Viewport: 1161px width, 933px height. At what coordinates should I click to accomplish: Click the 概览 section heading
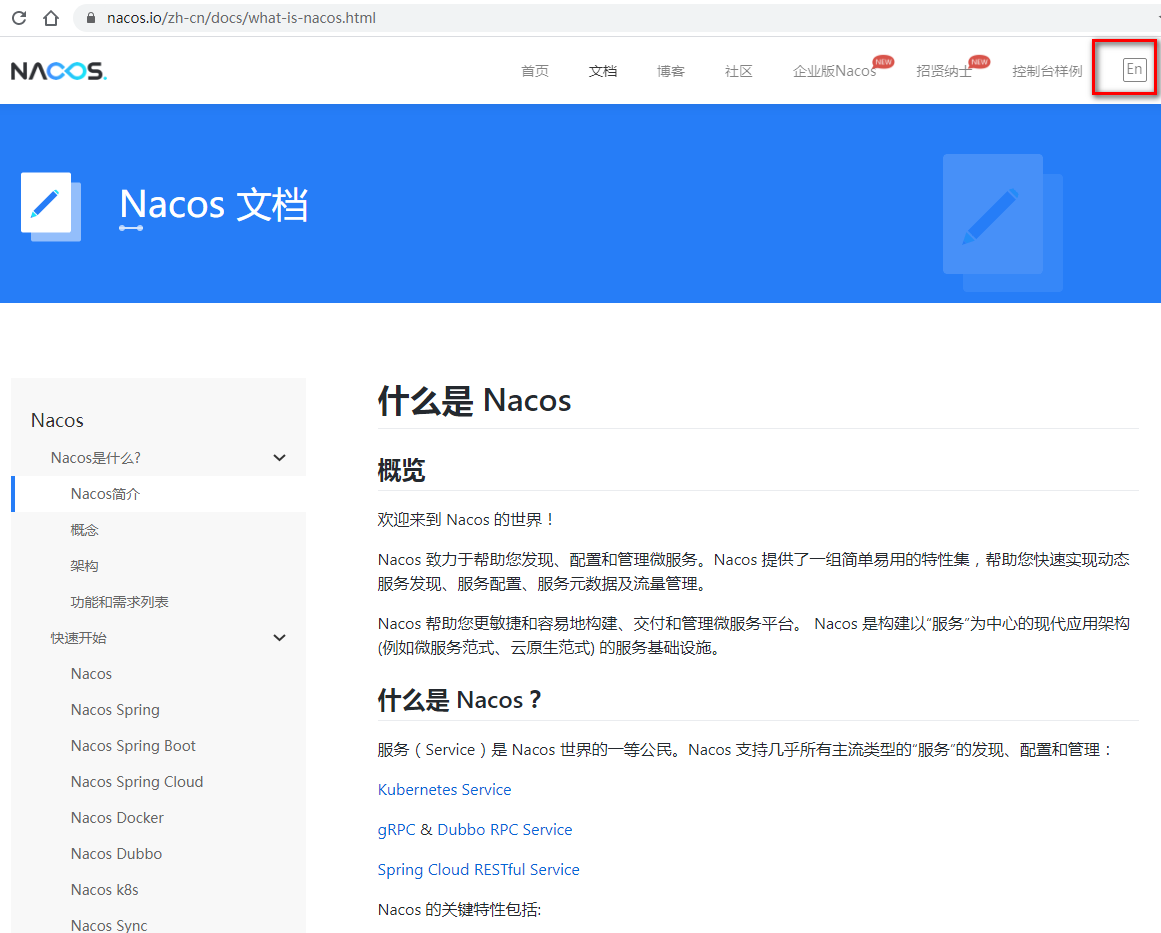coord(401,470)
